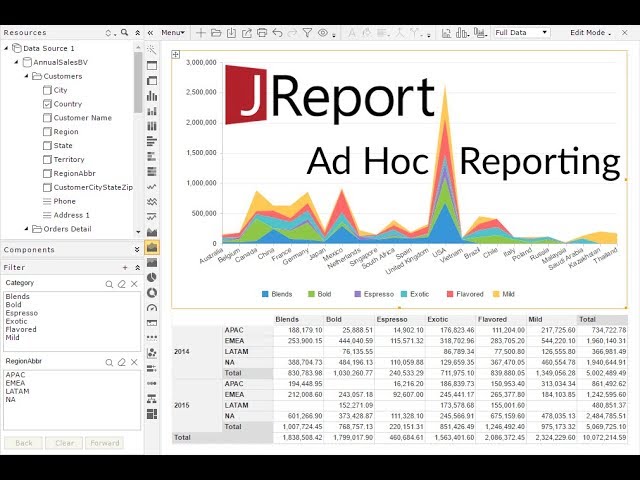Uncheck the Country field checkbox
640x480 pixels.
(47, 104)
